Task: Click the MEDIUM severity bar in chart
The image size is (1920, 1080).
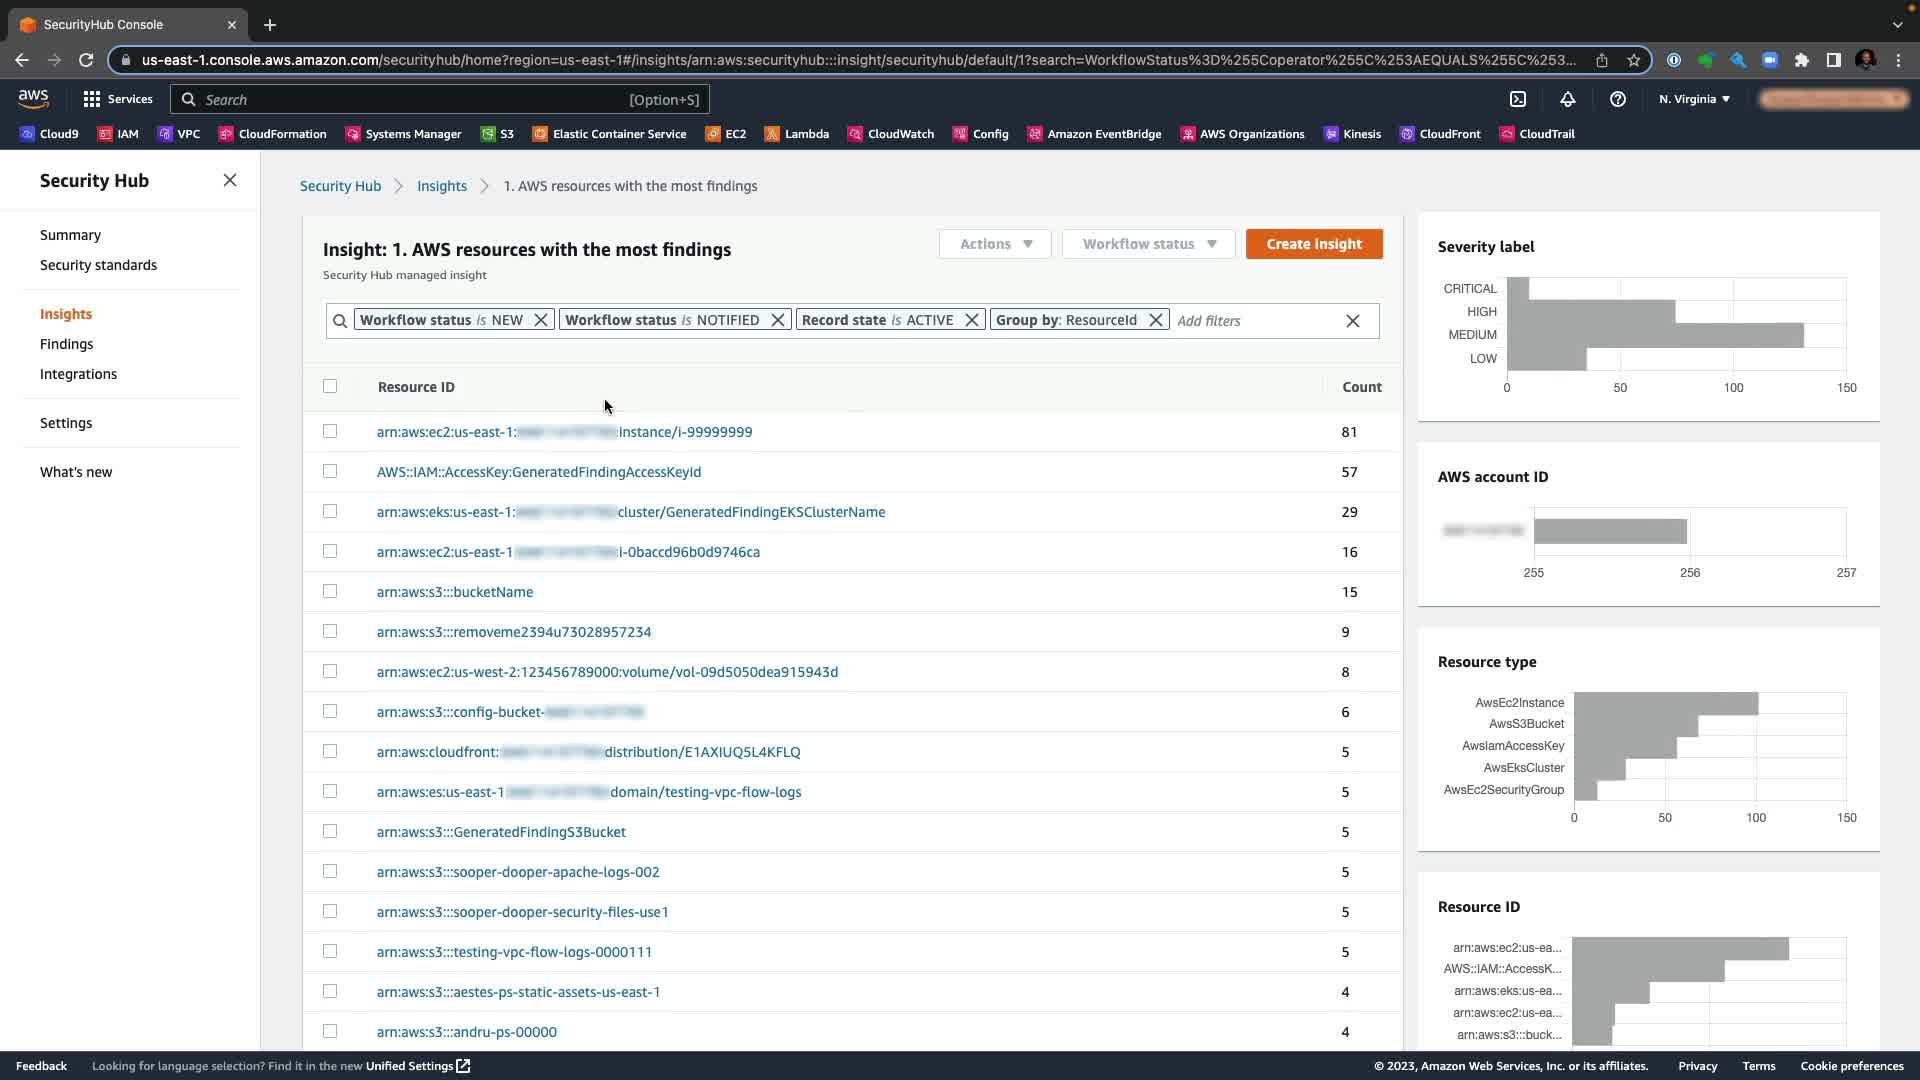Action: (1654, 335)
